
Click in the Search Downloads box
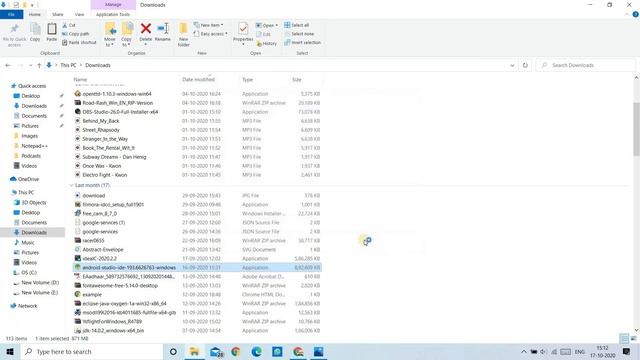point(585,65)
